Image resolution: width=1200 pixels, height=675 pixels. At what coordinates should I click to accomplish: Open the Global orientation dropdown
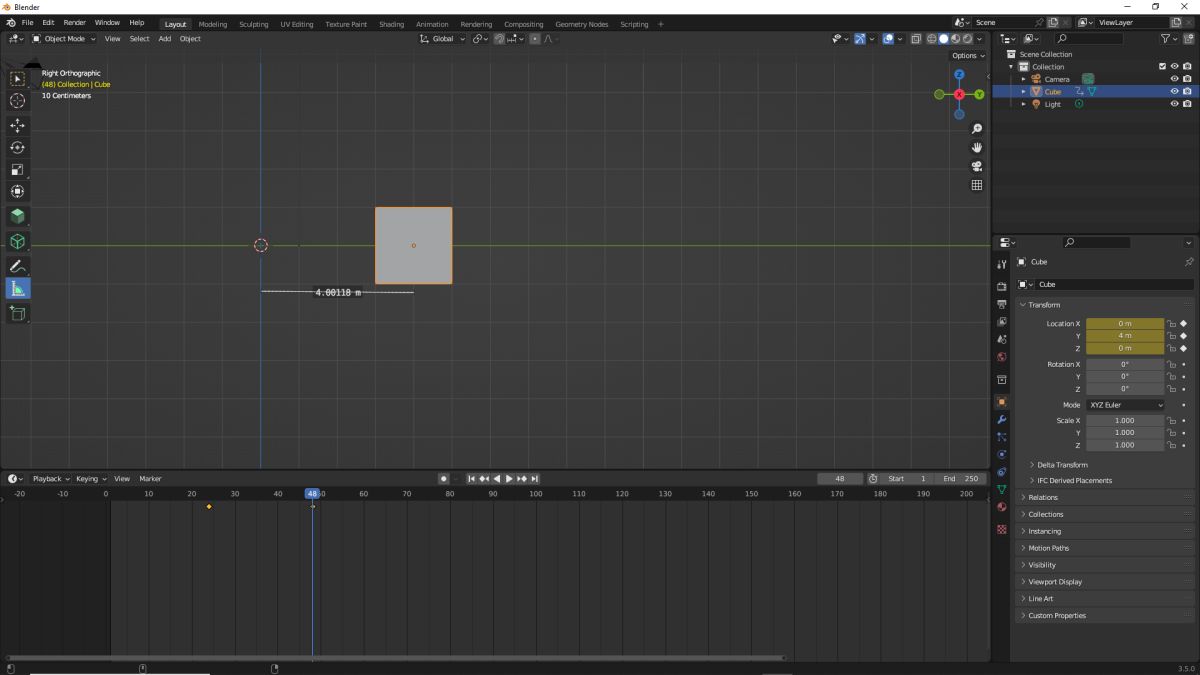[x=442, y=39]
